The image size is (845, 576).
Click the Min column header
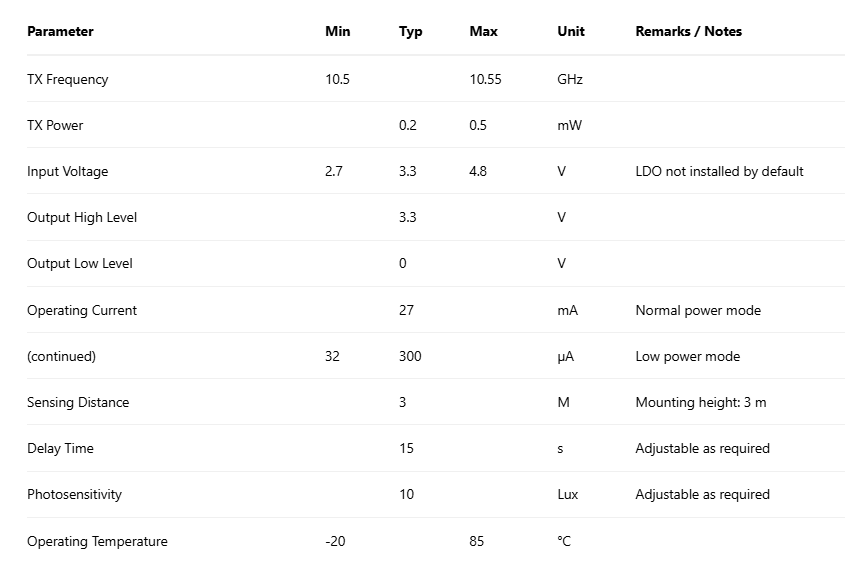click(338, 31)
